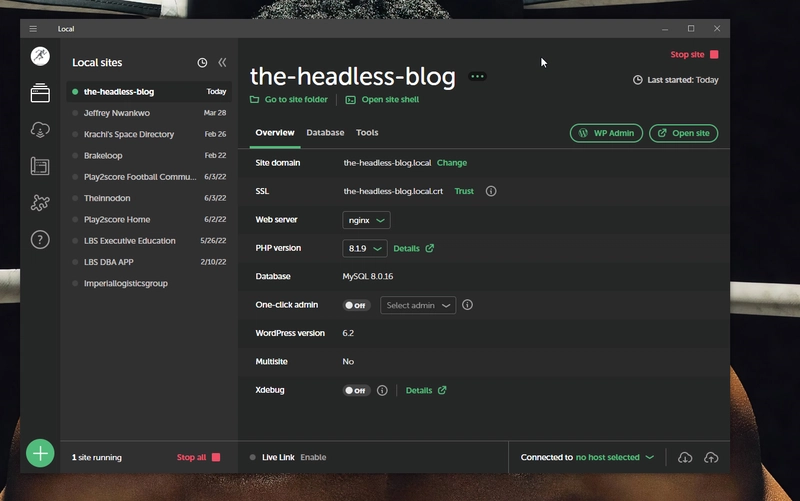800x501 pixels.
Task: Open the Add-ons puzzle icon in sidebar
Action: tap(40, 203)
